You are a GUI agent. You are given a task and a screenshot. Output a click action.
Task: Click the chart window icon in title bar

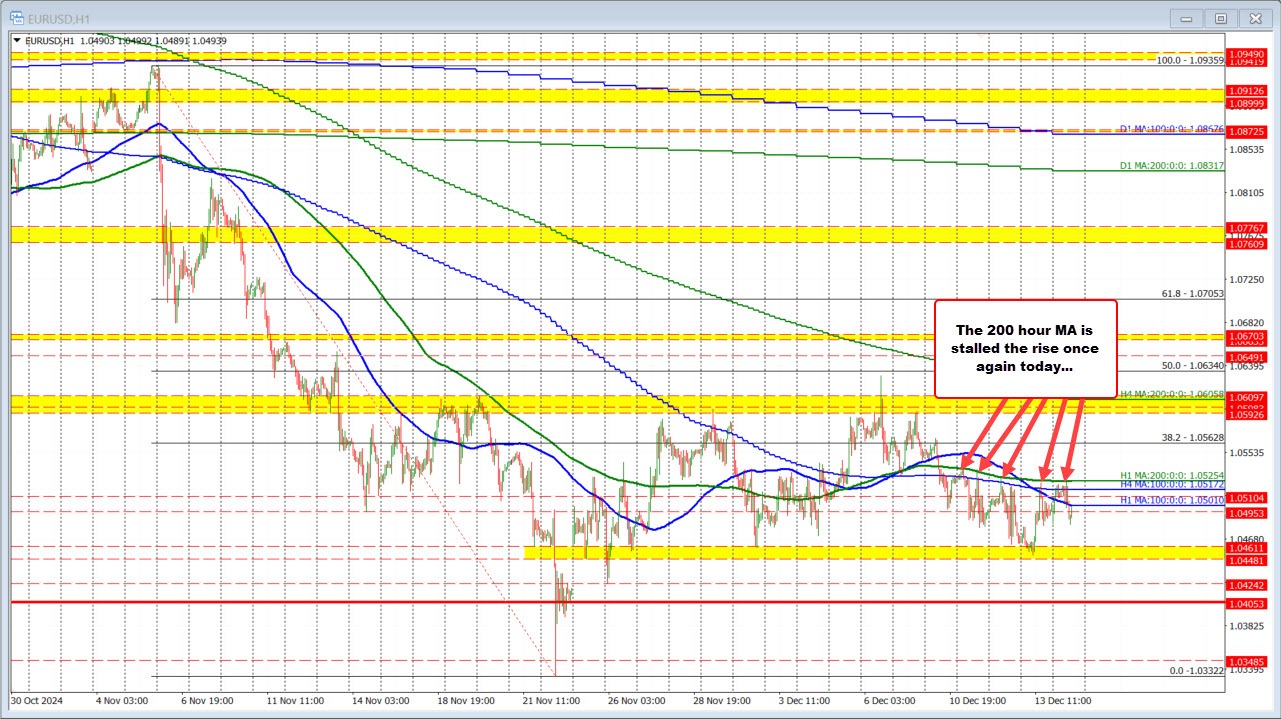pyautogui.click(x=17, y=17)
